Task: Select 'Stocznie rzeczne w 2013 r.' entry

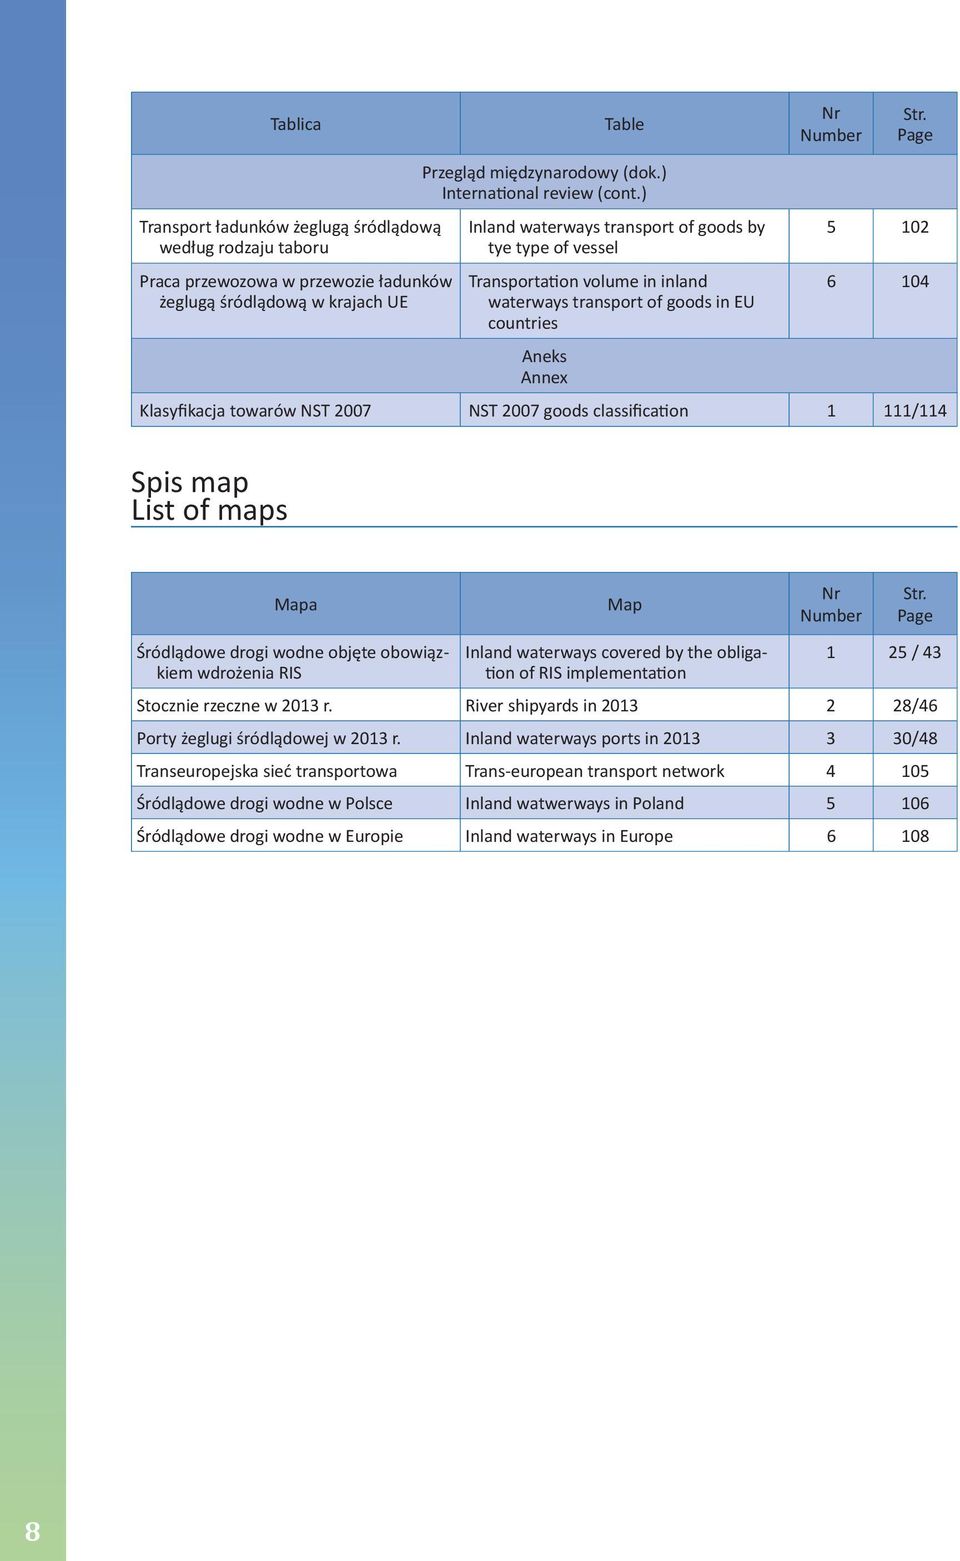Action: pos(234,705)
